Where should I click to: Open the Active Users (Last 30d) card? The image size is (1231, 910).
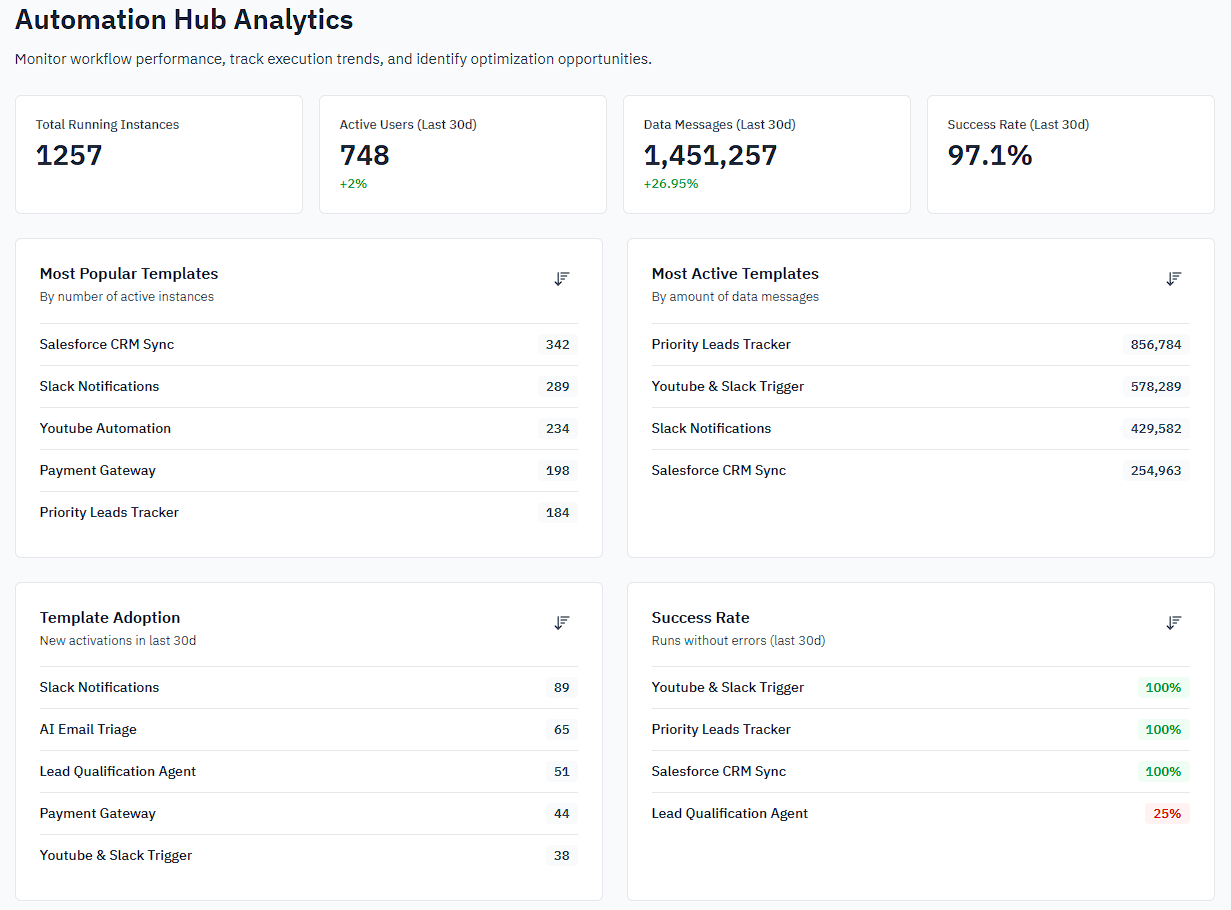click(x=463, y=154)
